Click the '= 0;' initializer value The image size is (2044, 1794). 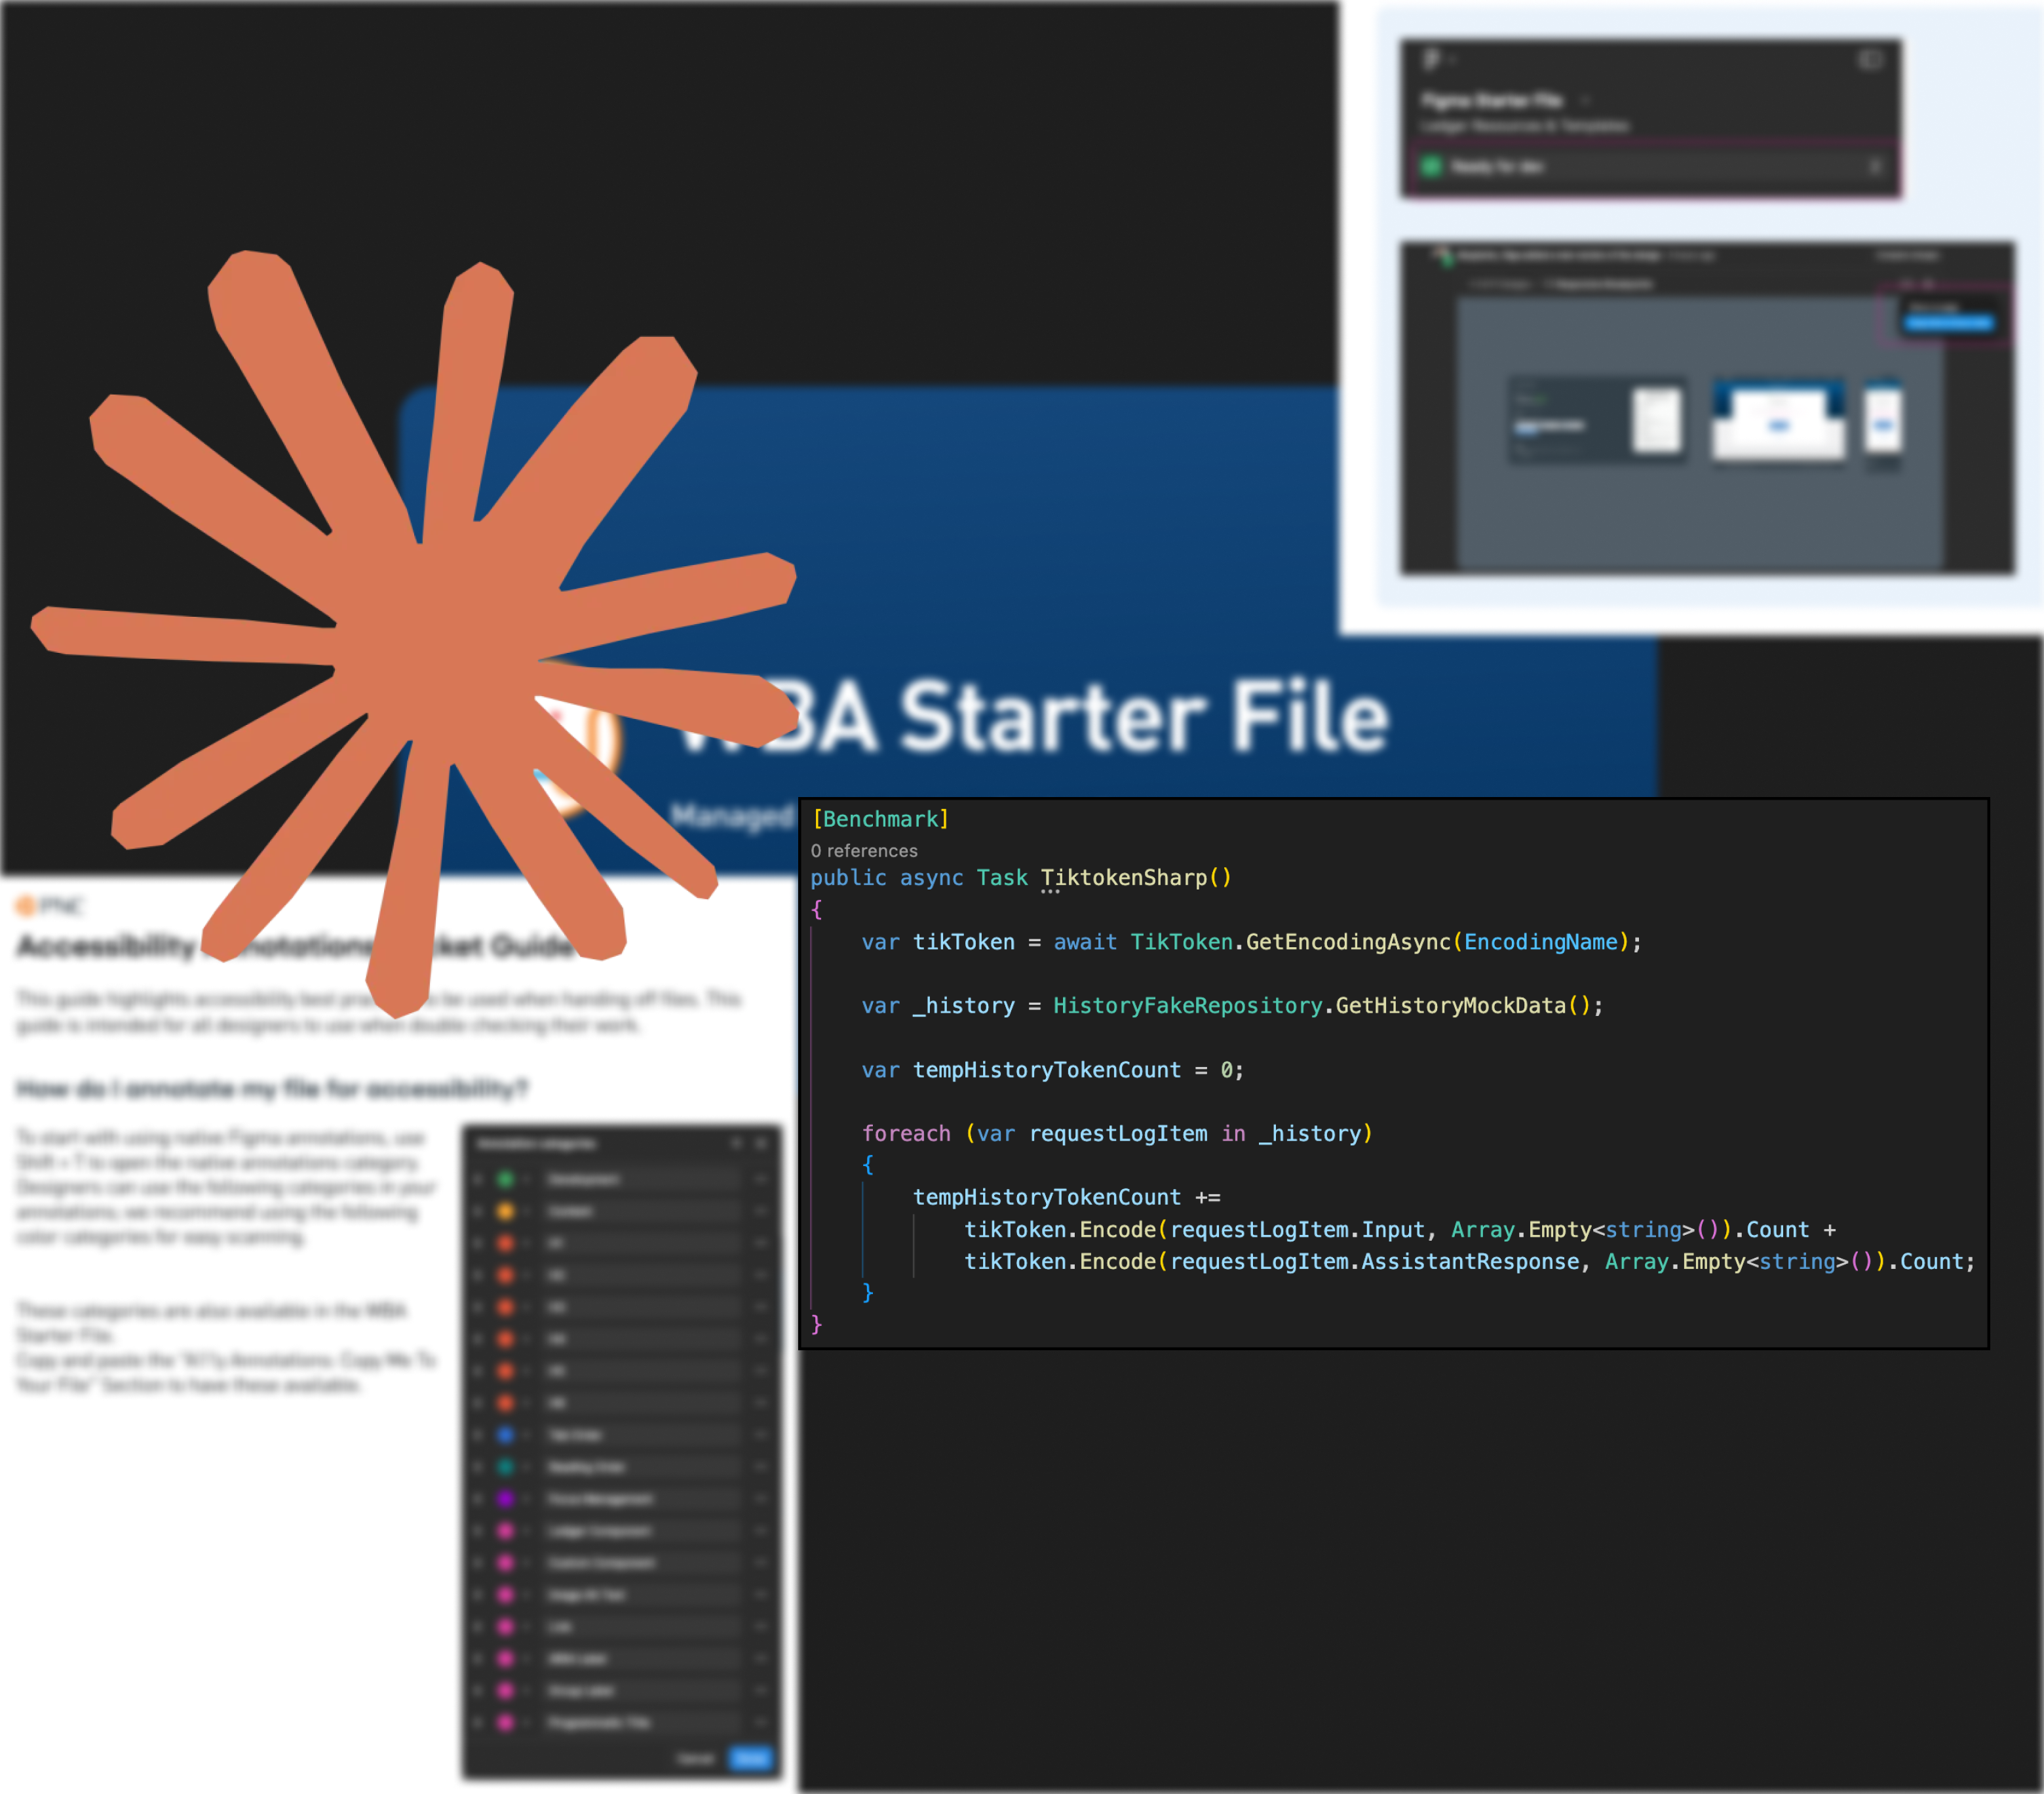1220,1069
